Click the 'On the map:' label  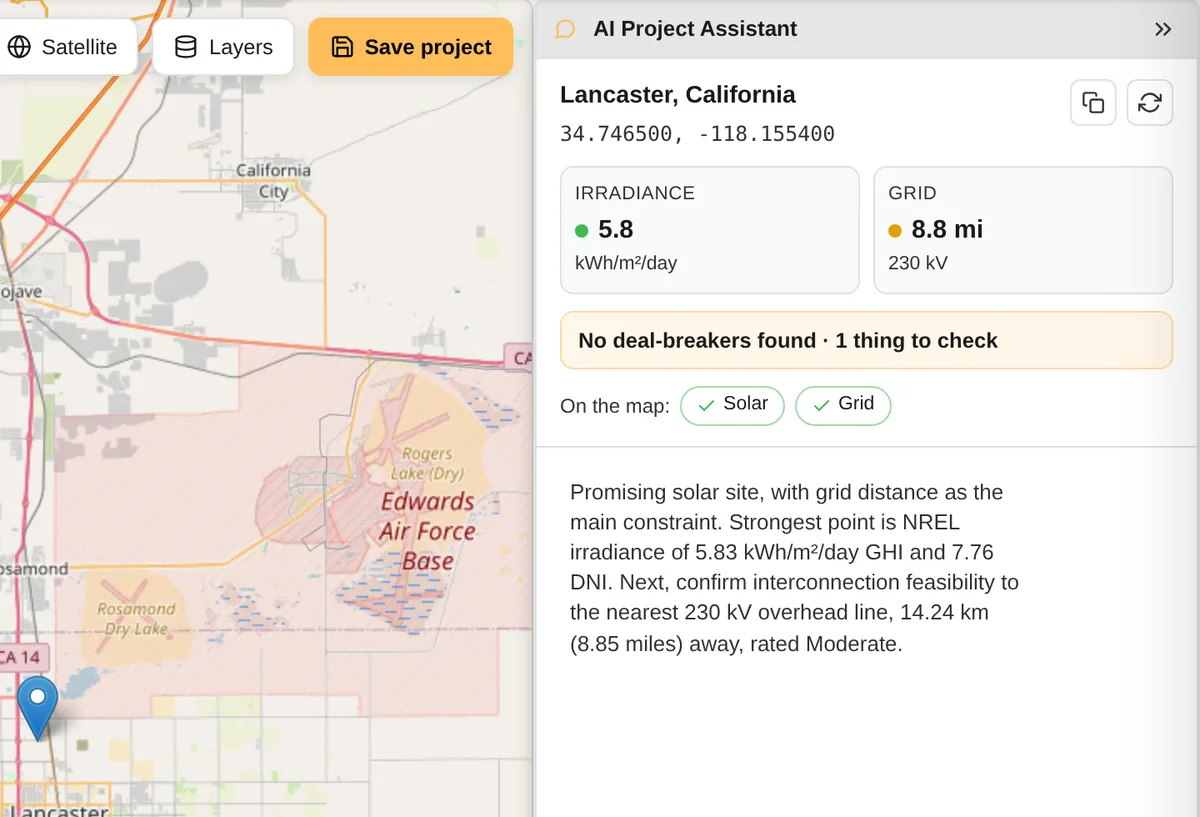(615, 406)
